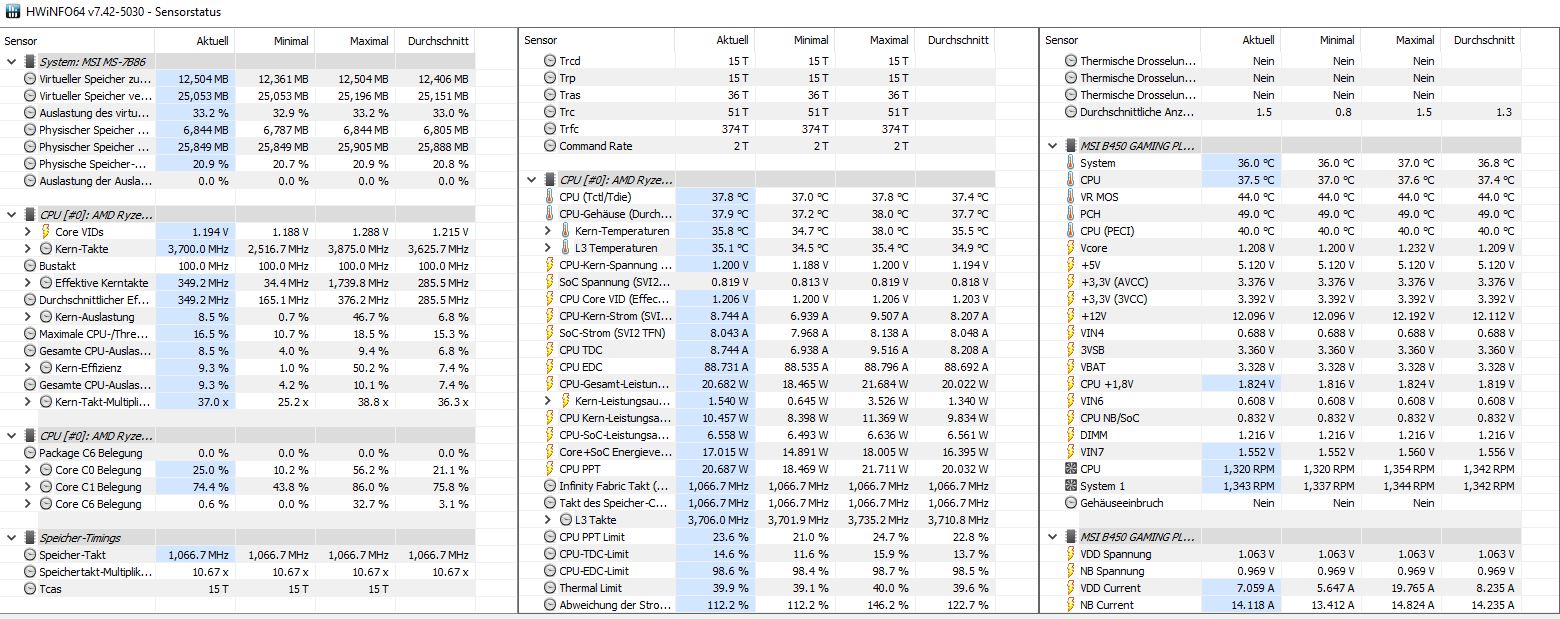Click lightning icon beside VDD Current
Viewport: 1560px width, 619px height.
[1070, 588]
